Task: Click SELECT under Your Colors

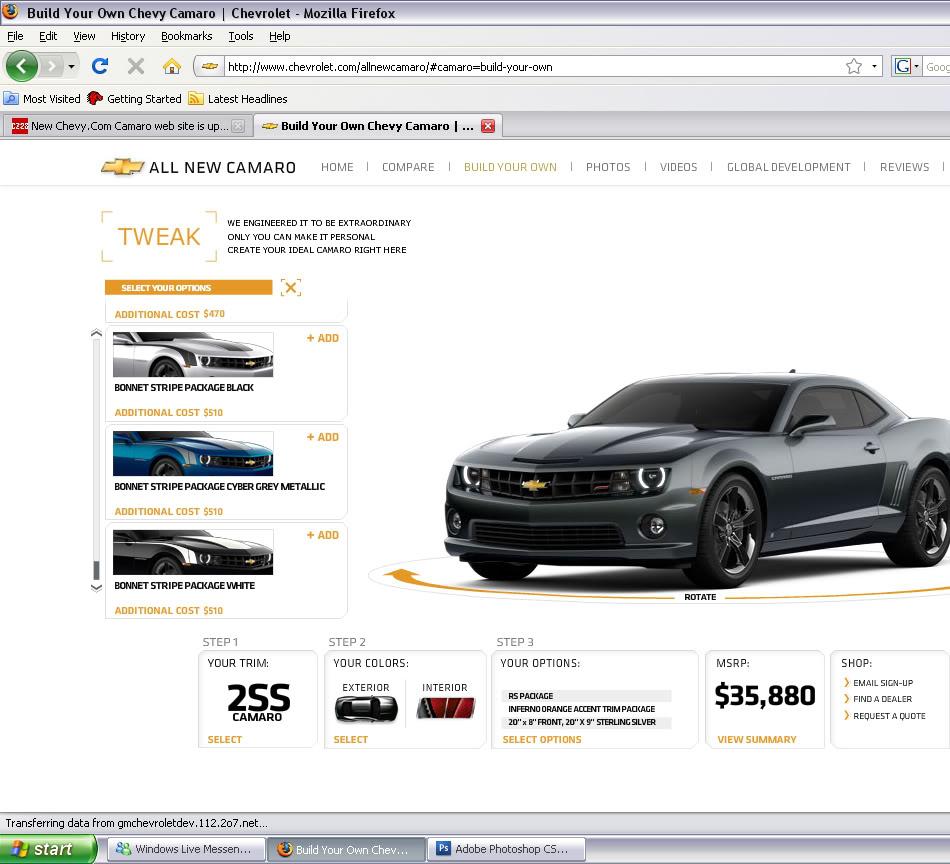Action: (x=351, y=739)
